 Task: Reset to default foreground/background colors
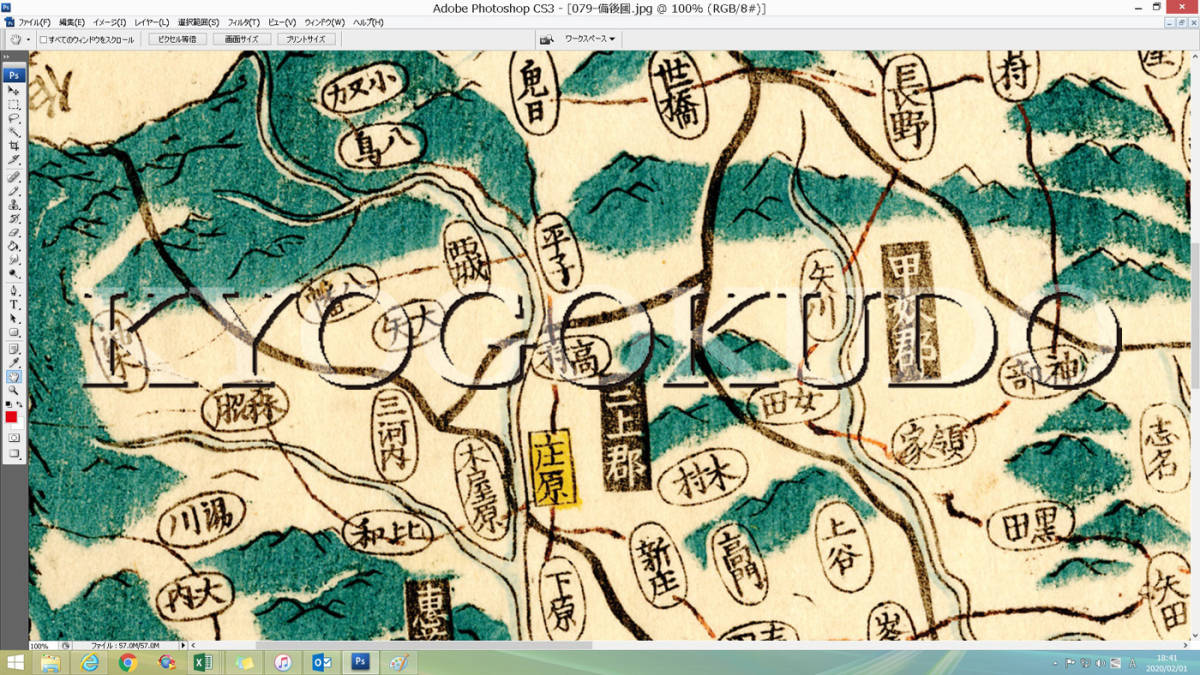[x=8, y=402]
